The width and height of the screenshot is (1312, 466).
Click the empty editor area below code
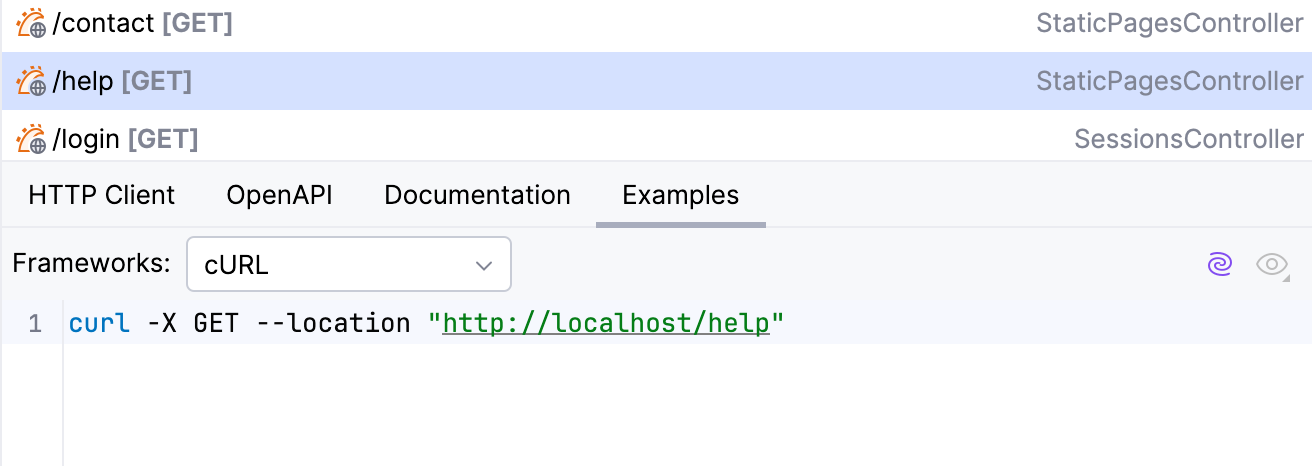point(600,410)
